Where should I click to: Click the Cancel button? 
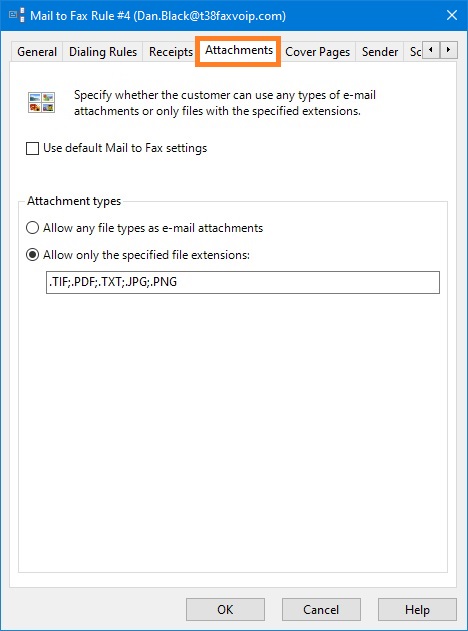(x=321, y=609)
